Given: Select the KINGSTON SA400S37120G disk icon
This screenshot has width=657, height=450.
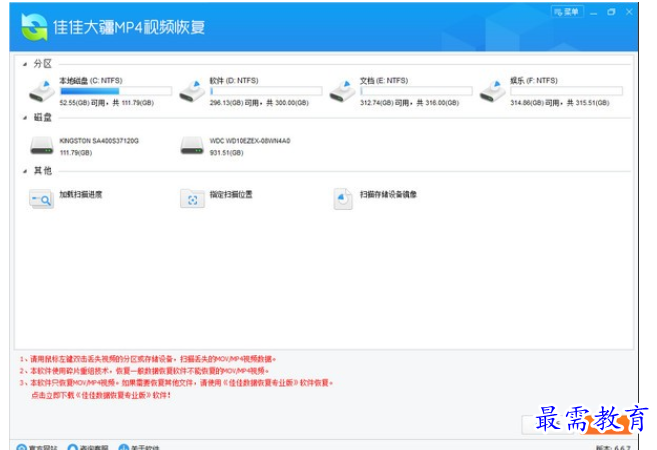Looking at the screenshot, I should (x=42, y=145).
